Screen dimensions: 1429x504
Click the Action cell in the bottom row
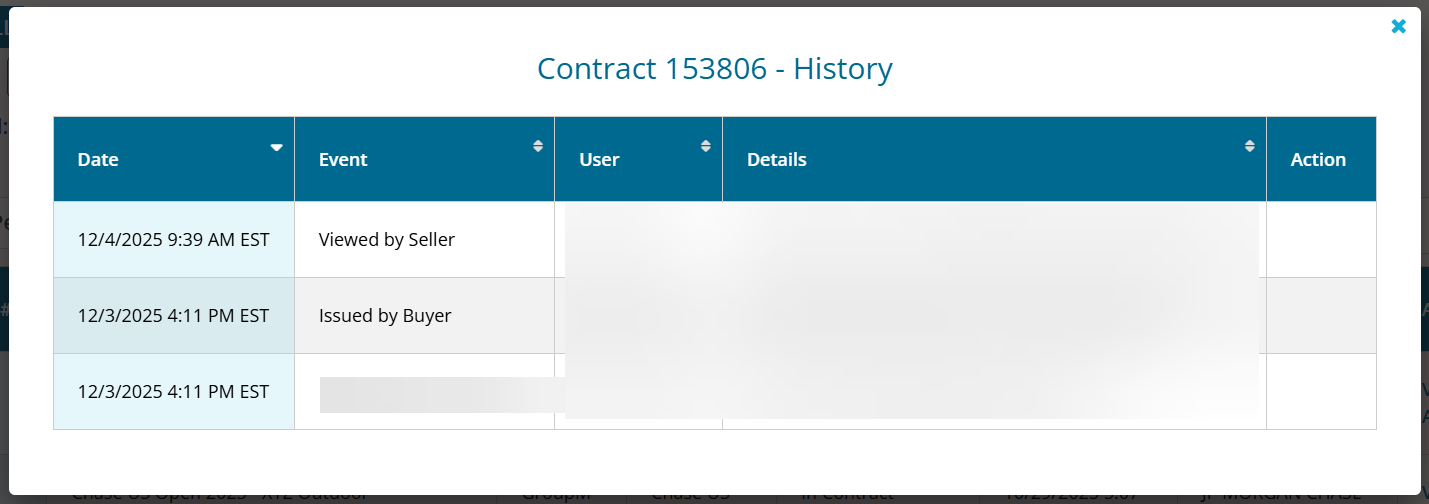click(x=1320, y=392)
